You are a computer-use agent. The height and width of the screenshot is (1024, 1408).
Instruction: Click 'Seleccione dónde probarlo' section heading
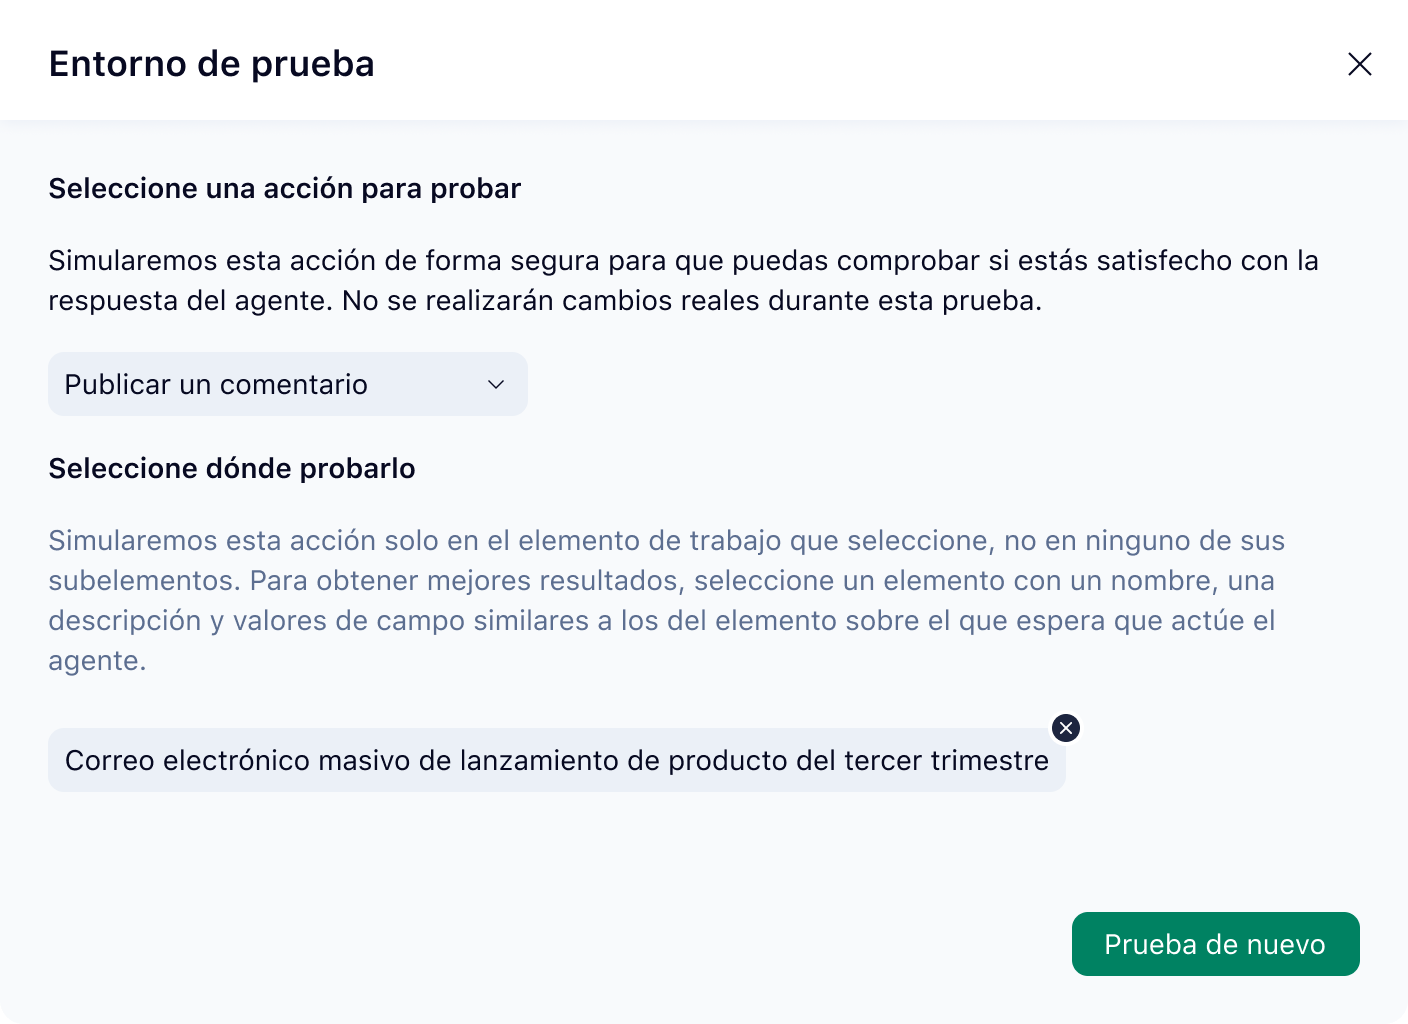tap(232, 468)
